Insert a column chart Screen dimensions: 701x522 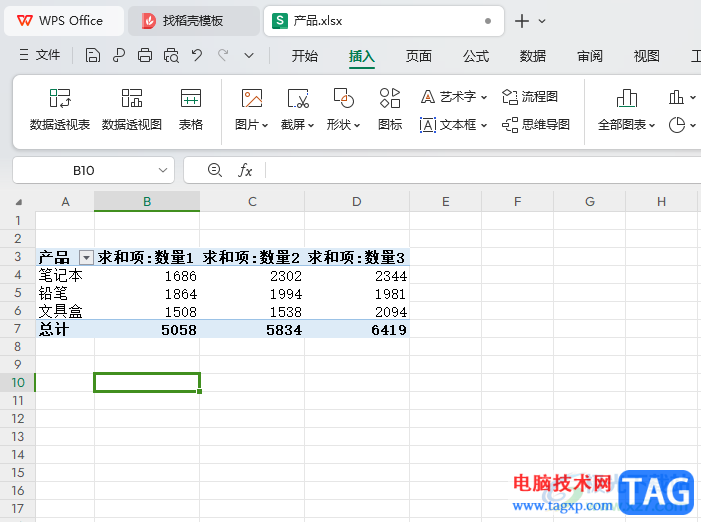click(676, 97)
